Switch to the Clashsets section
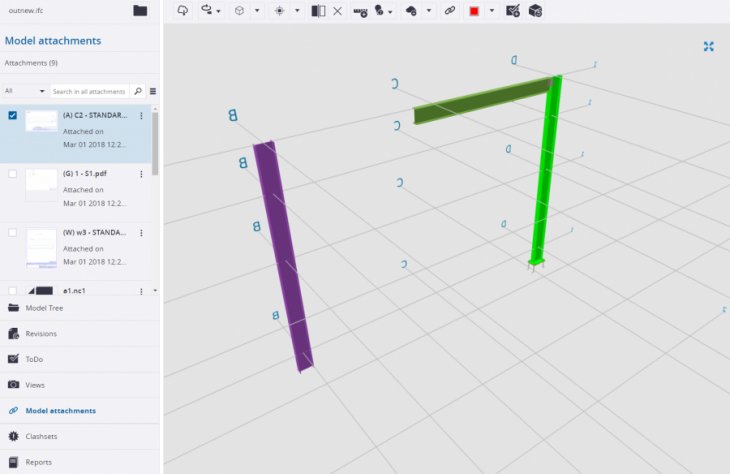 (x=41, y=436)
